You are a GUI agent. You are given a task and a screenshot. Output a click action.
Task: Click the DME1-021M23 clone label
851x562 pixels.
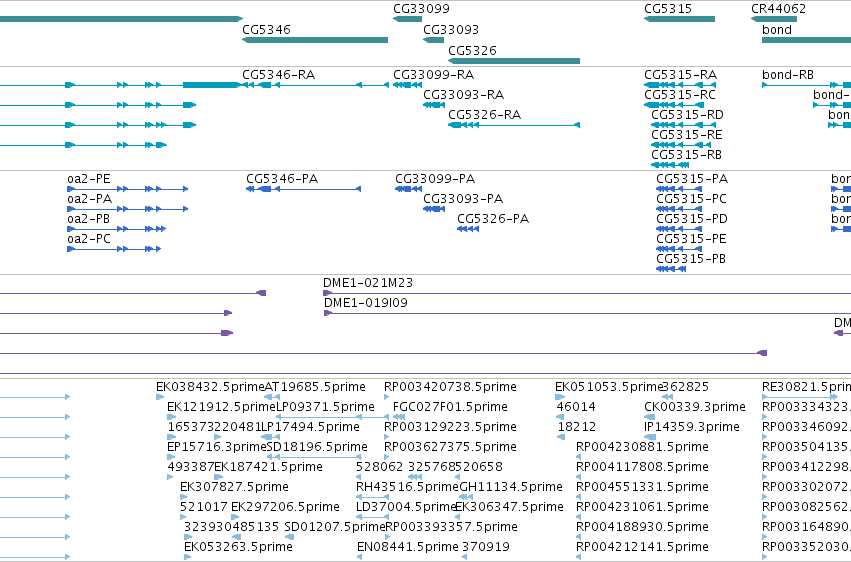[368, 283]
